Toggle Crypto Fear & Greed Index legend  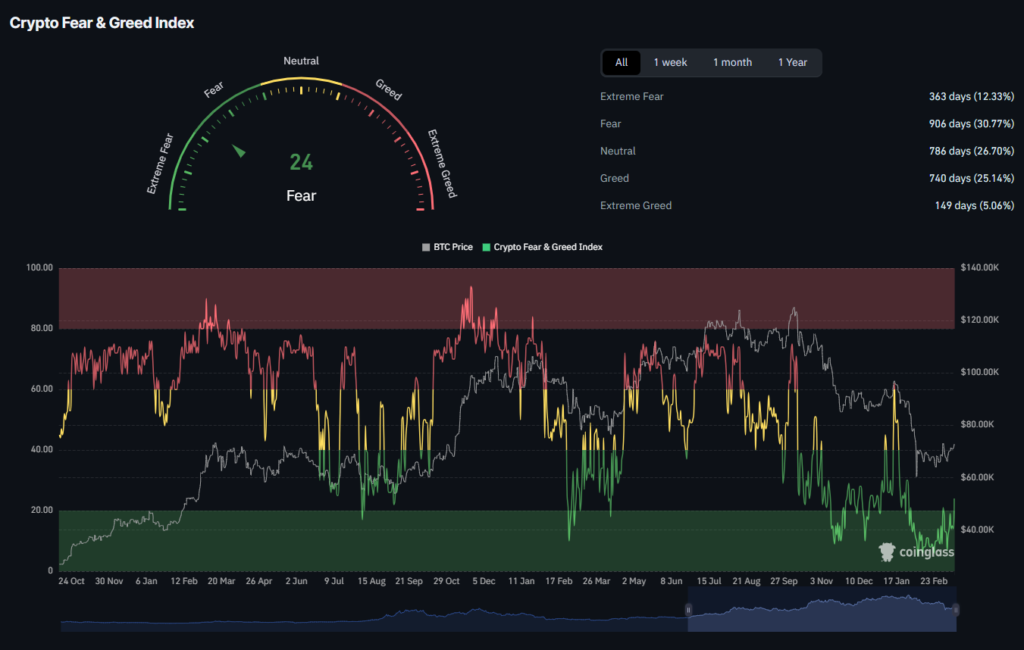(x=548, y=246)
